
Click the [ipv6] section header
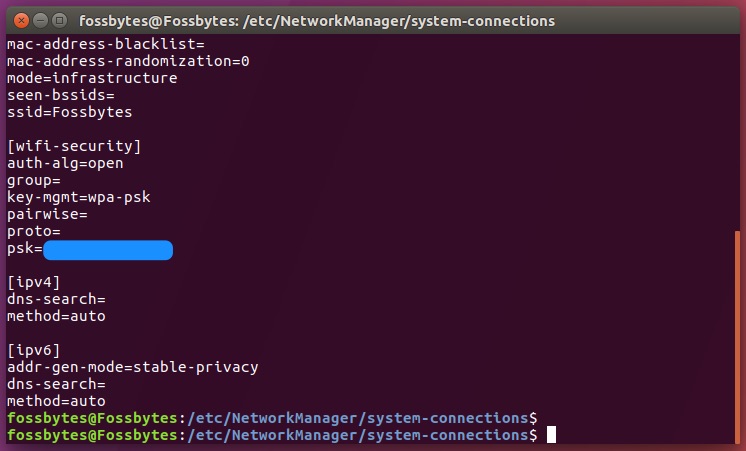coord(33,350)
